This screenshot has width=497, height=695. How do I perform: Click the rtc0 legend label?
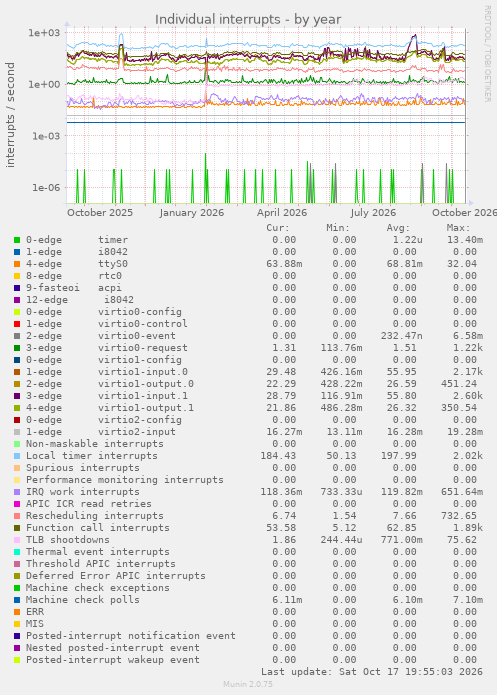[110, 276]
